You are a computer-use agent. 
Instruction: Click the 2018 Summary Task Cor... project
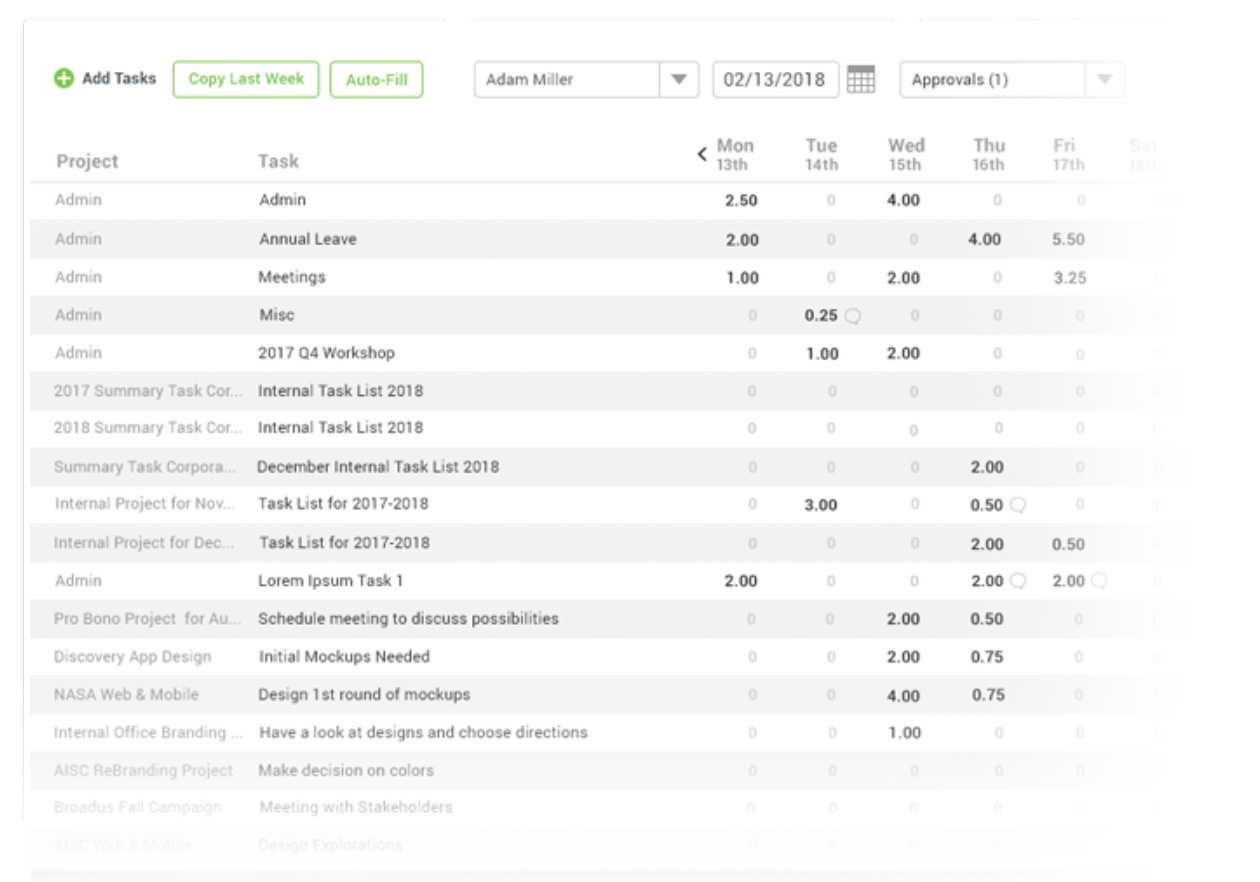pos(148,428)
